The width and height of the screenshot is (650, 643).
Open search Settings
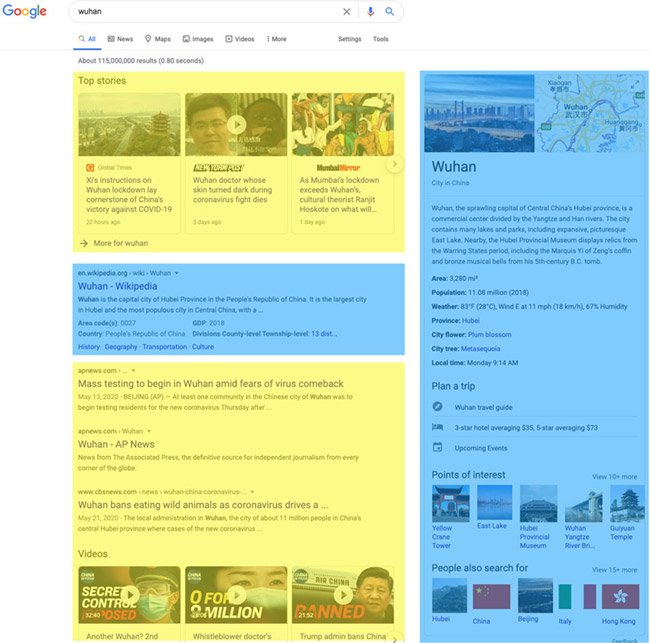coord(349,39)
